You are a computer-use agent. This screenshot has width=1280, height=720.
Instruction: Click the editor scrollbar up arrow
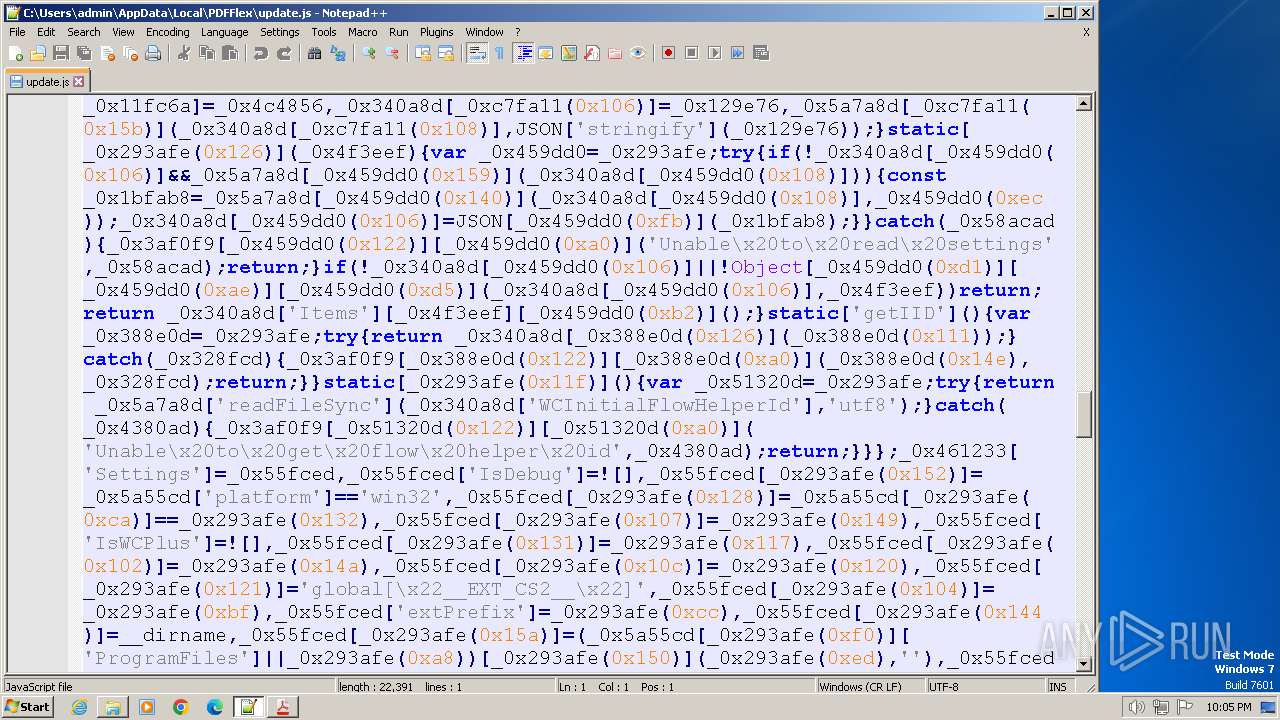(x=1084, y=103)
